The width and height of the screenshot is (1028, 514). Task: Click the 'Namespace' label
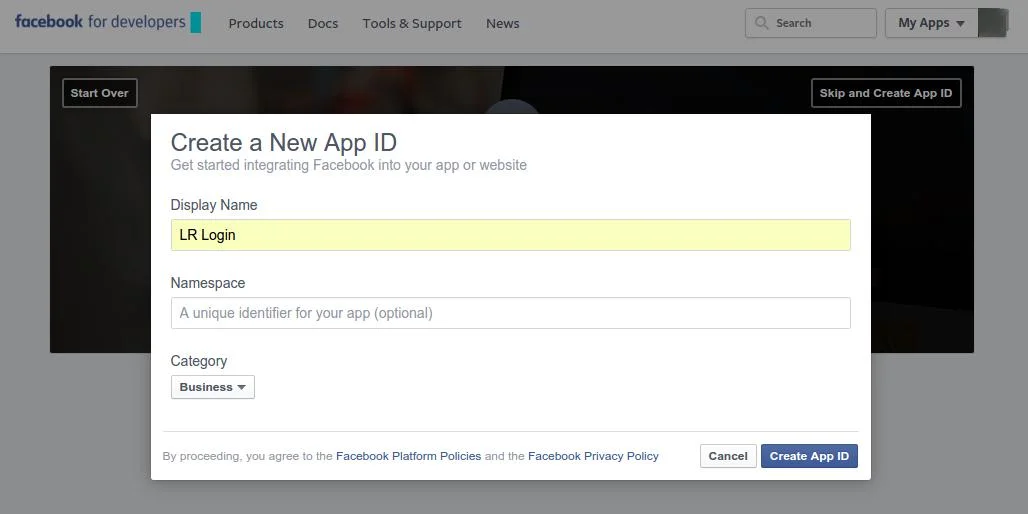coord(208,283)
